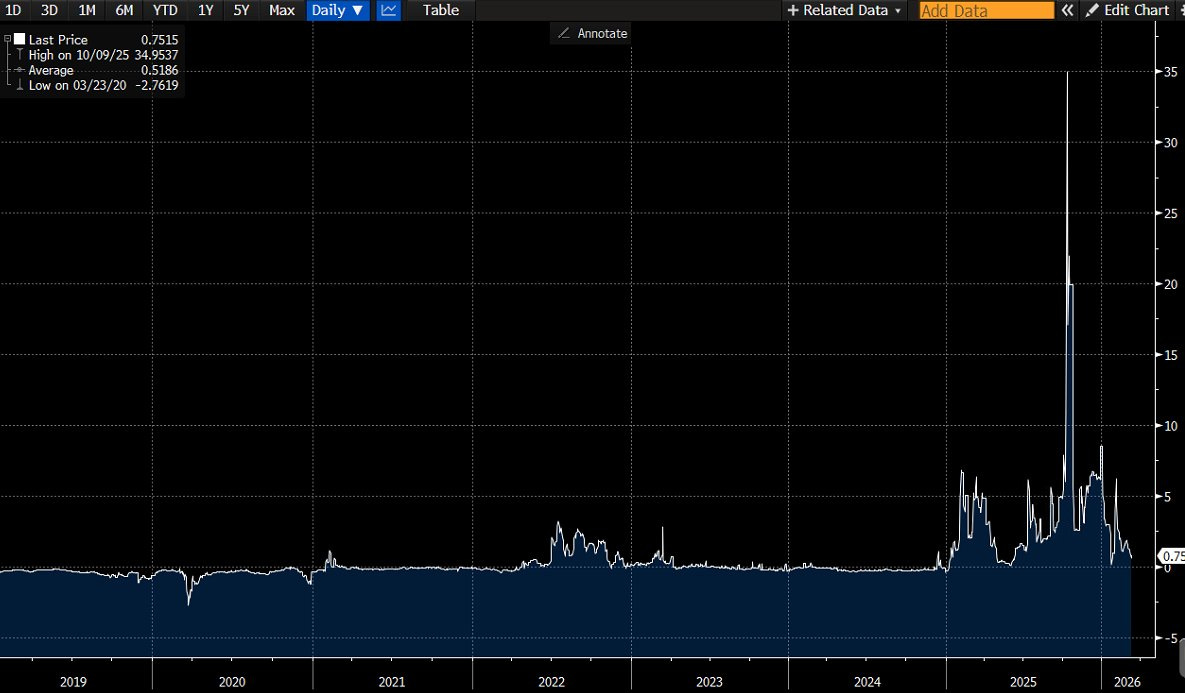Click the 2019 label on time axis

73,682
